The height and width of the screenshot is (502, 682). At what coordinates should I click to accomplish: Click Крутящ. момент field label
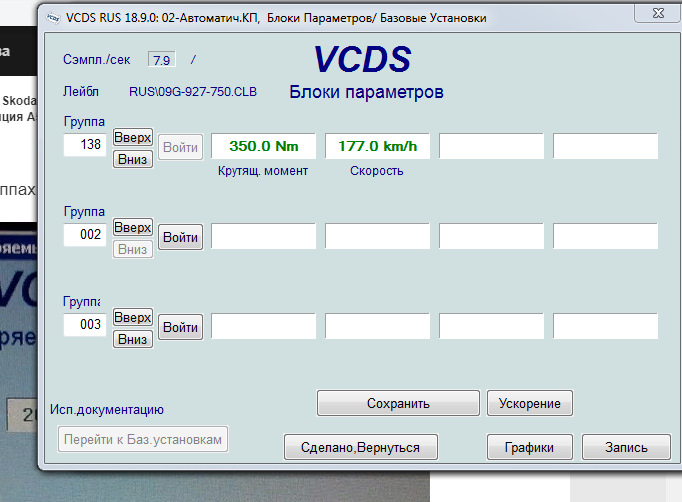[263, 171]
